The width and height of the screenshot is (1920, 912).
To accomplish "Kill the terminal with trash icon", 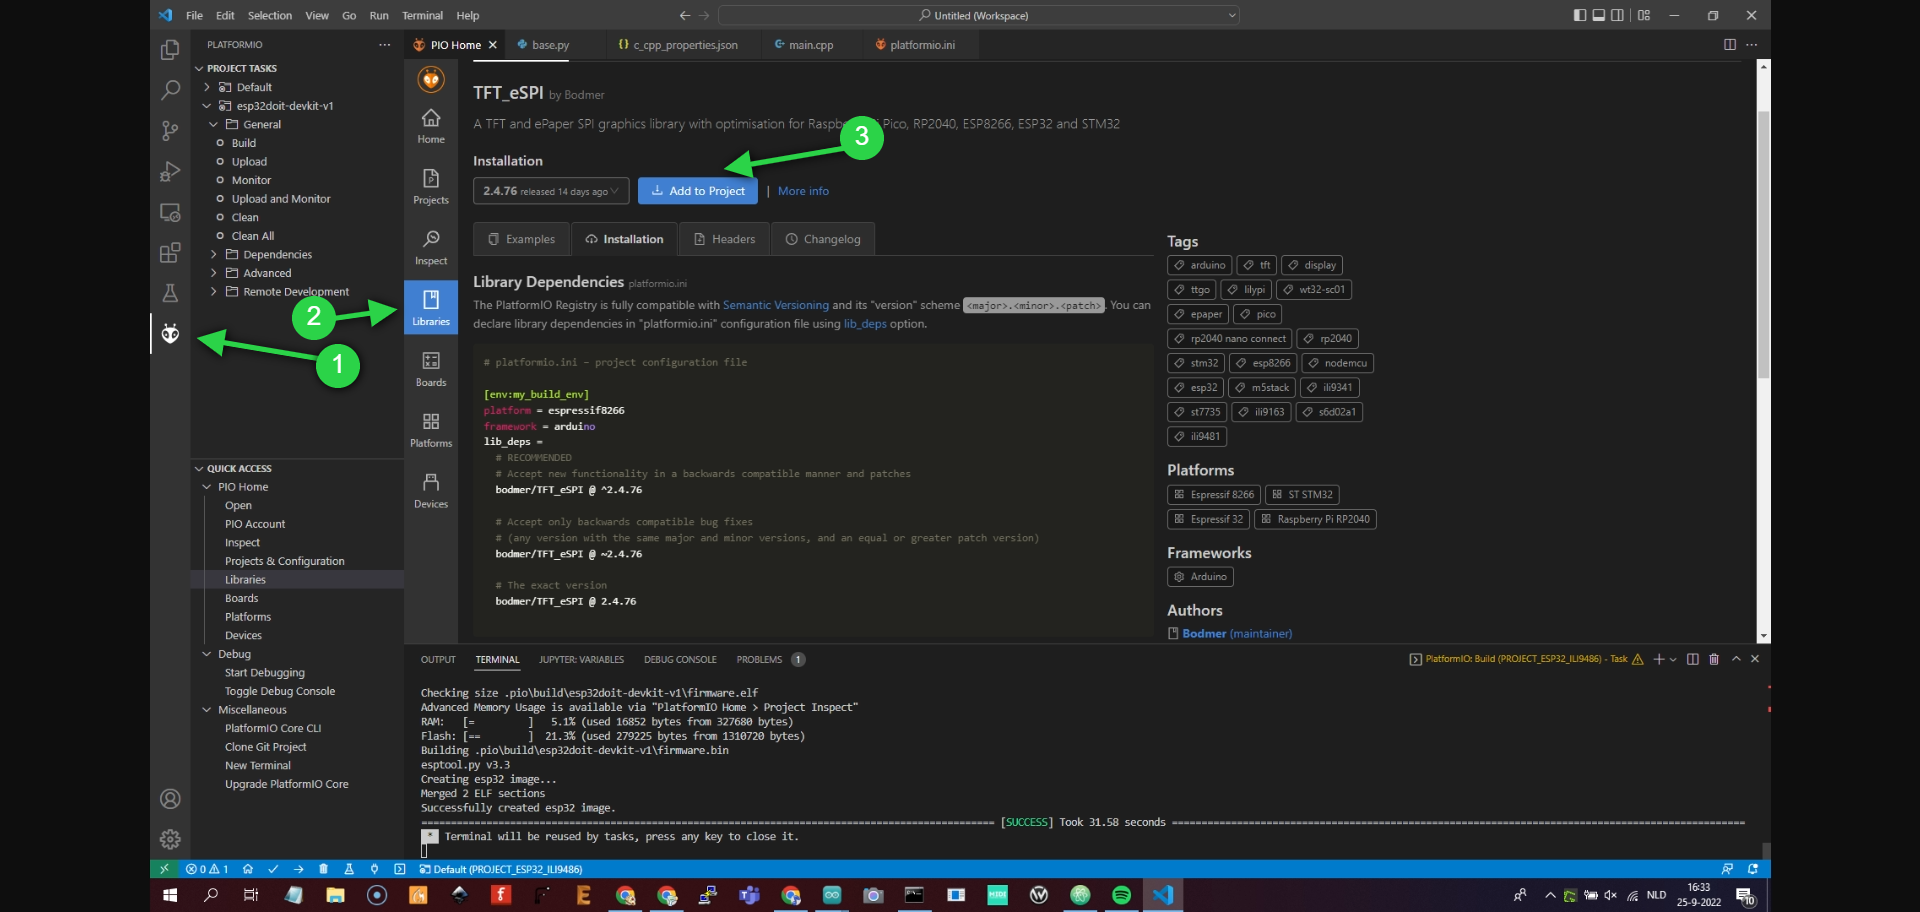I will pyautogui.click(x=1714, y=659).
